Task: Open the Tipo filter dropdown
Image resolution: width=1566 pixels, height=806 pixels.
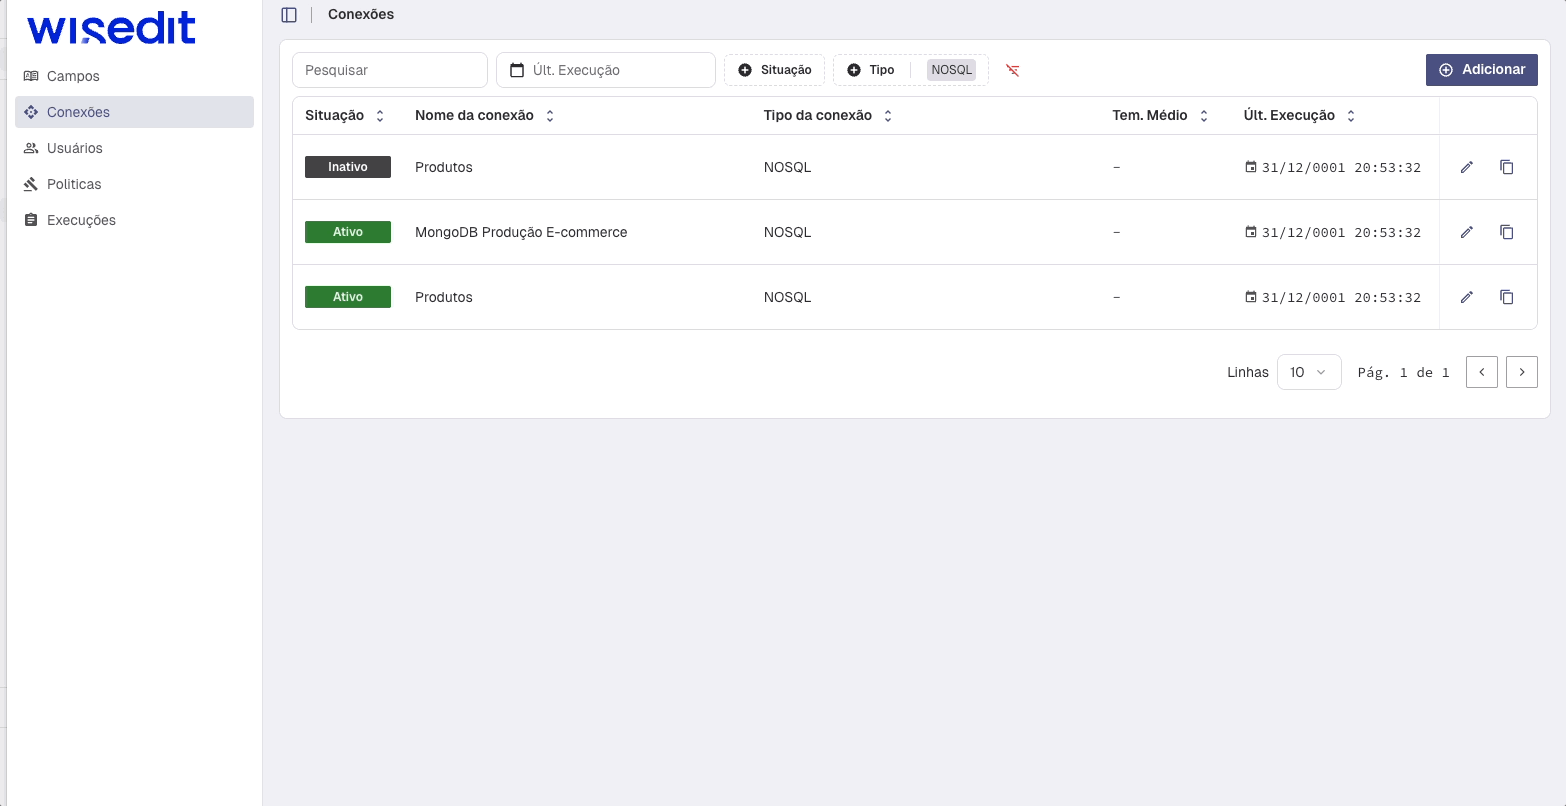Action: pos(871,70)
